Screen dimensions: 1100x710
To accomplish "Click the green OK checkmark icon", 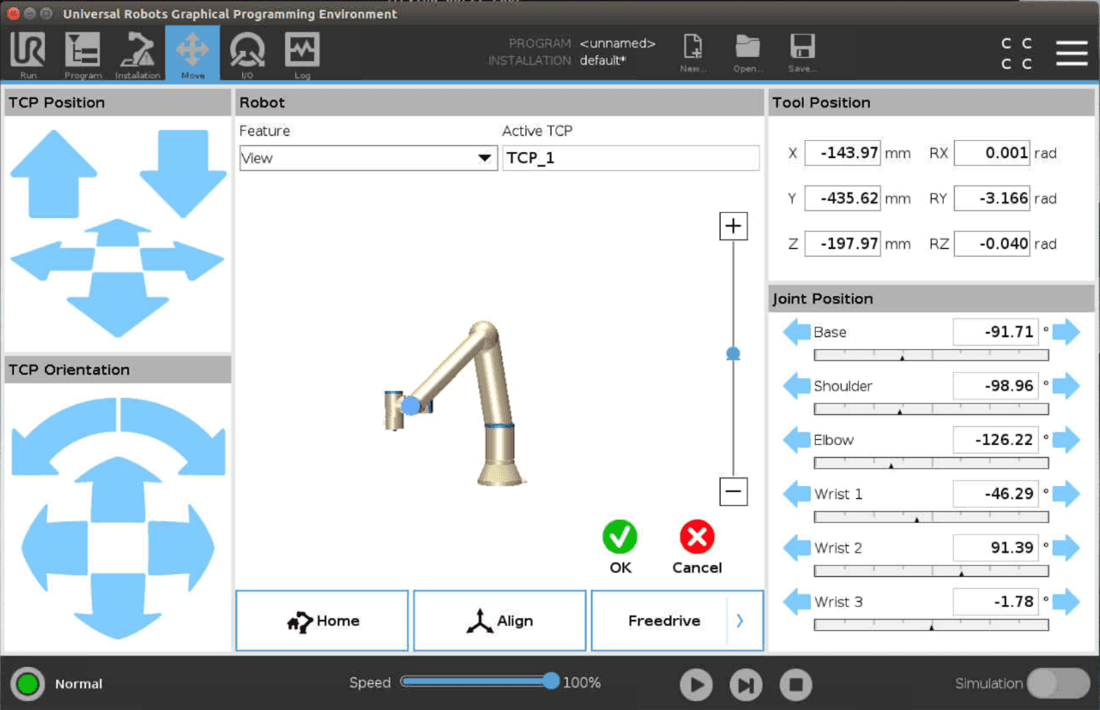I will [620, 537].
